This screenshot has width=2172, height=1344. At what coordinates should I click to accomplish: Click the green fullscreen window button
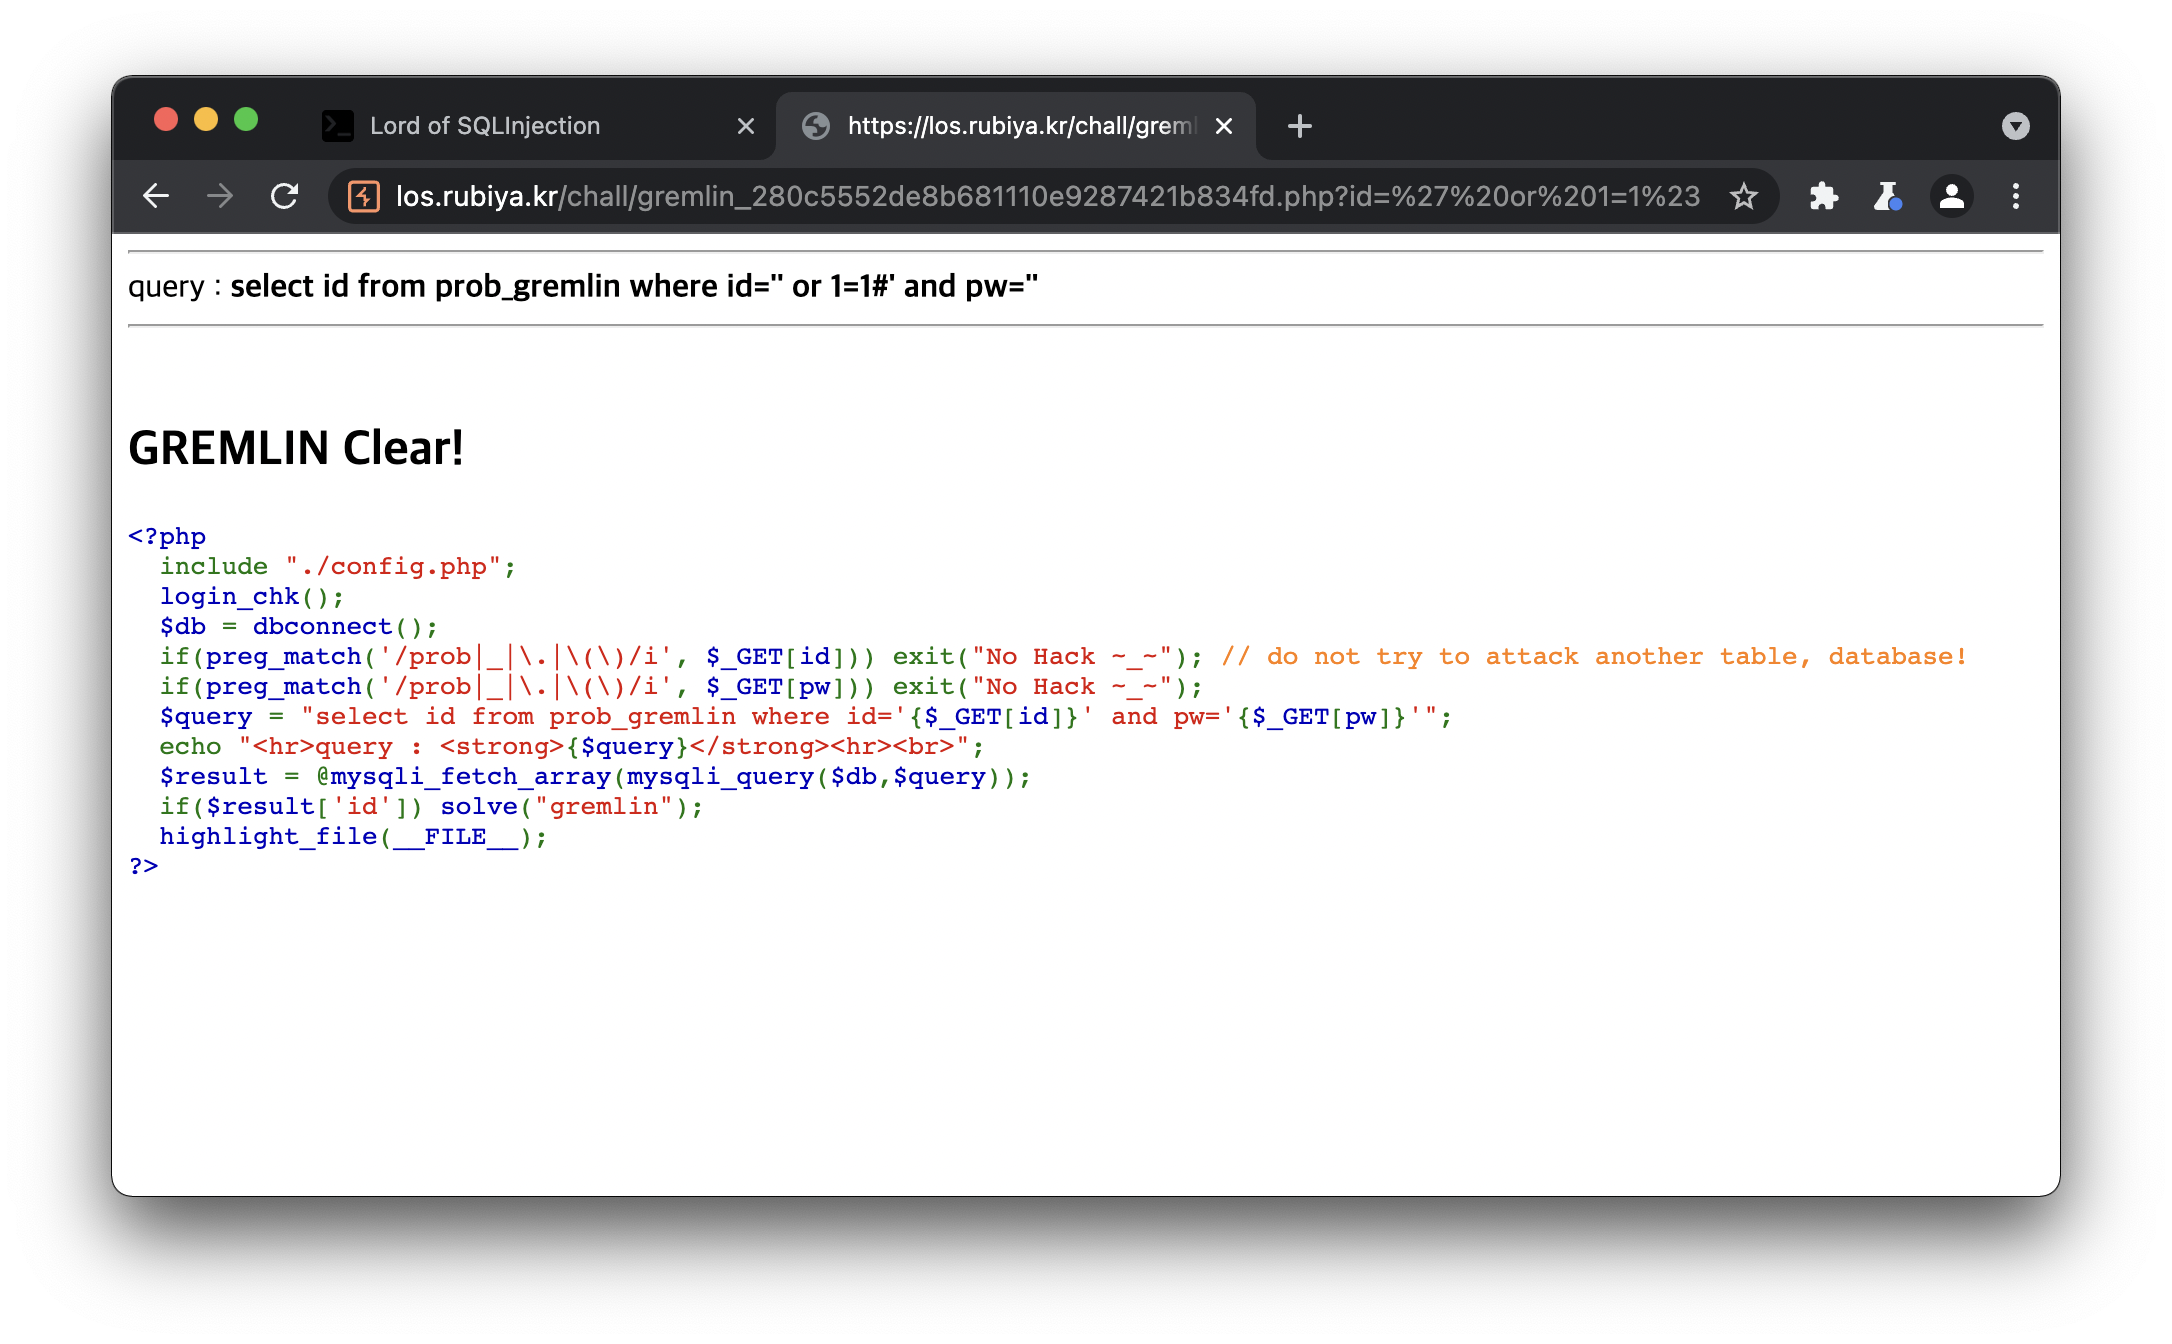point(246,120)
